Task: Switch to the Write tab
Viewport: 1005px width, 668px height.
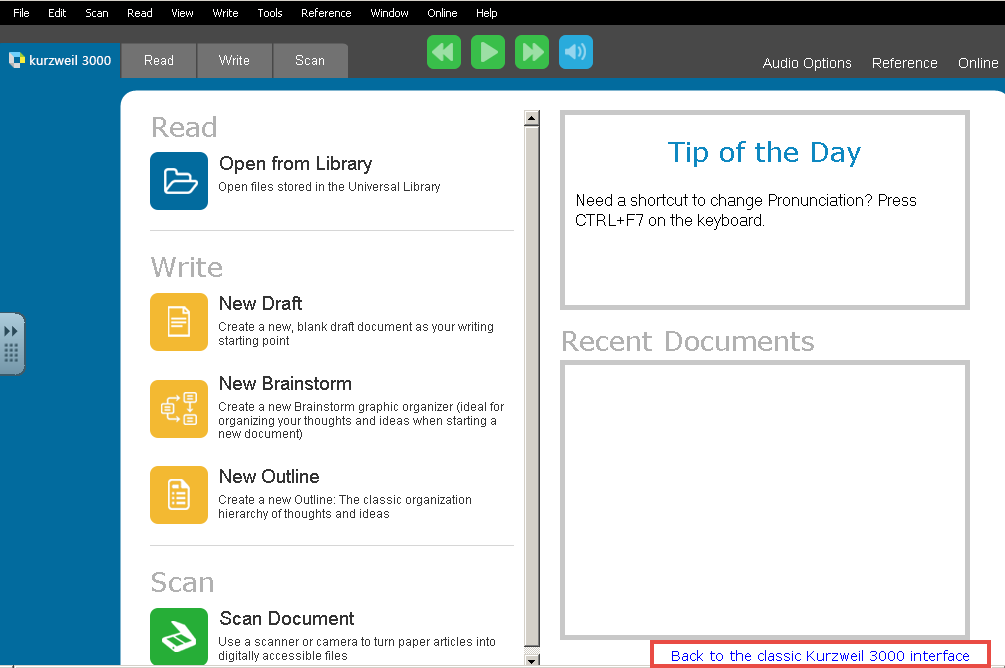Action: pos(234,60)
